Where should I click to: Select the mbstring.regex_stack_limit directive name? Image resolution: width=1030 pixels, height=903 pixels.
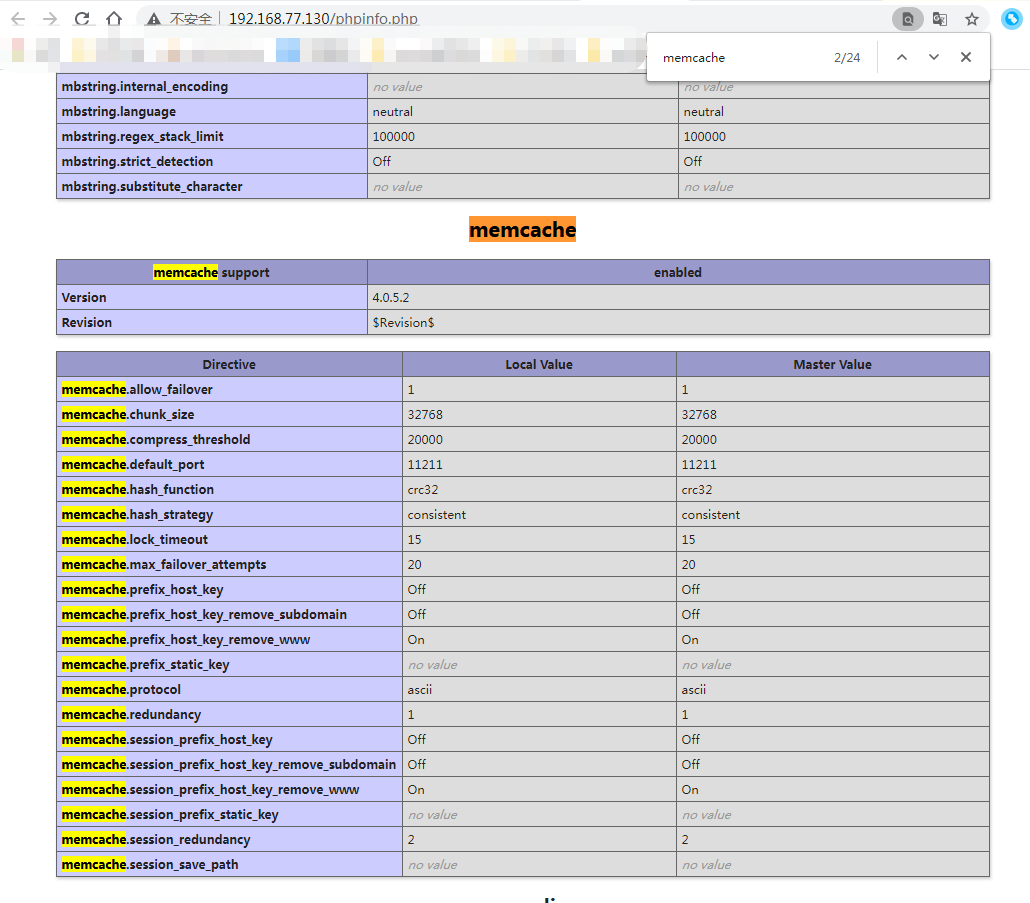(x=143, y=136)
